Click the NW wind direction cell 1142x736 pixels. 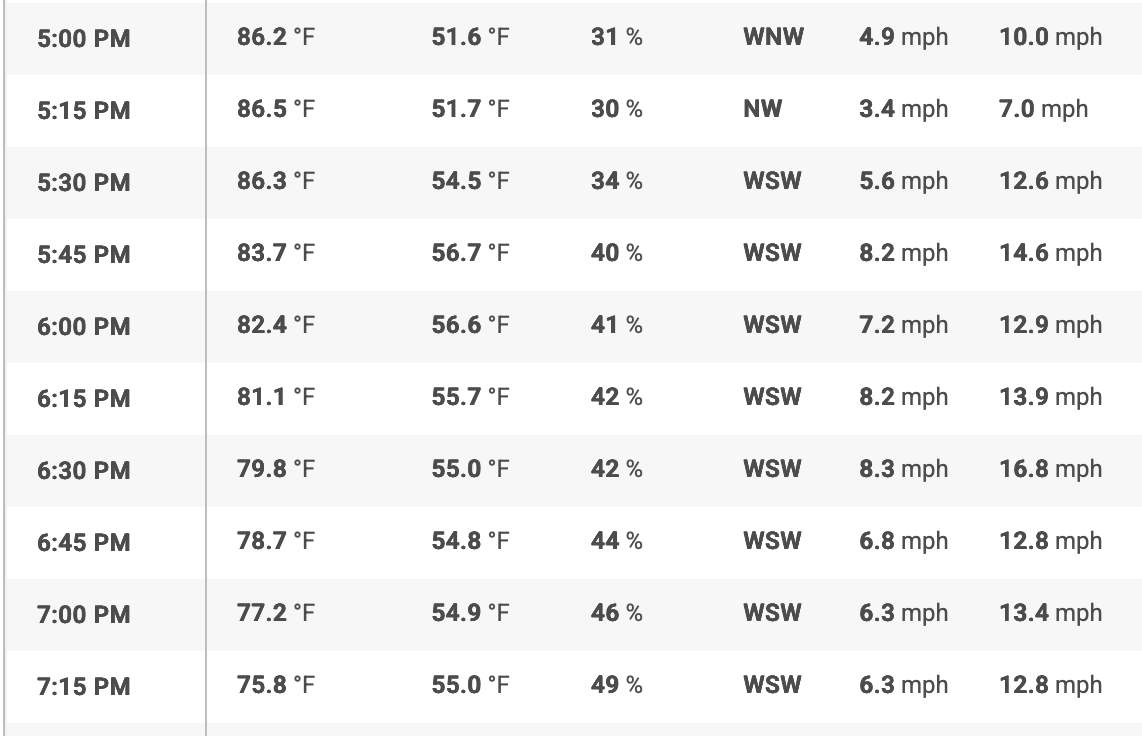763,108
